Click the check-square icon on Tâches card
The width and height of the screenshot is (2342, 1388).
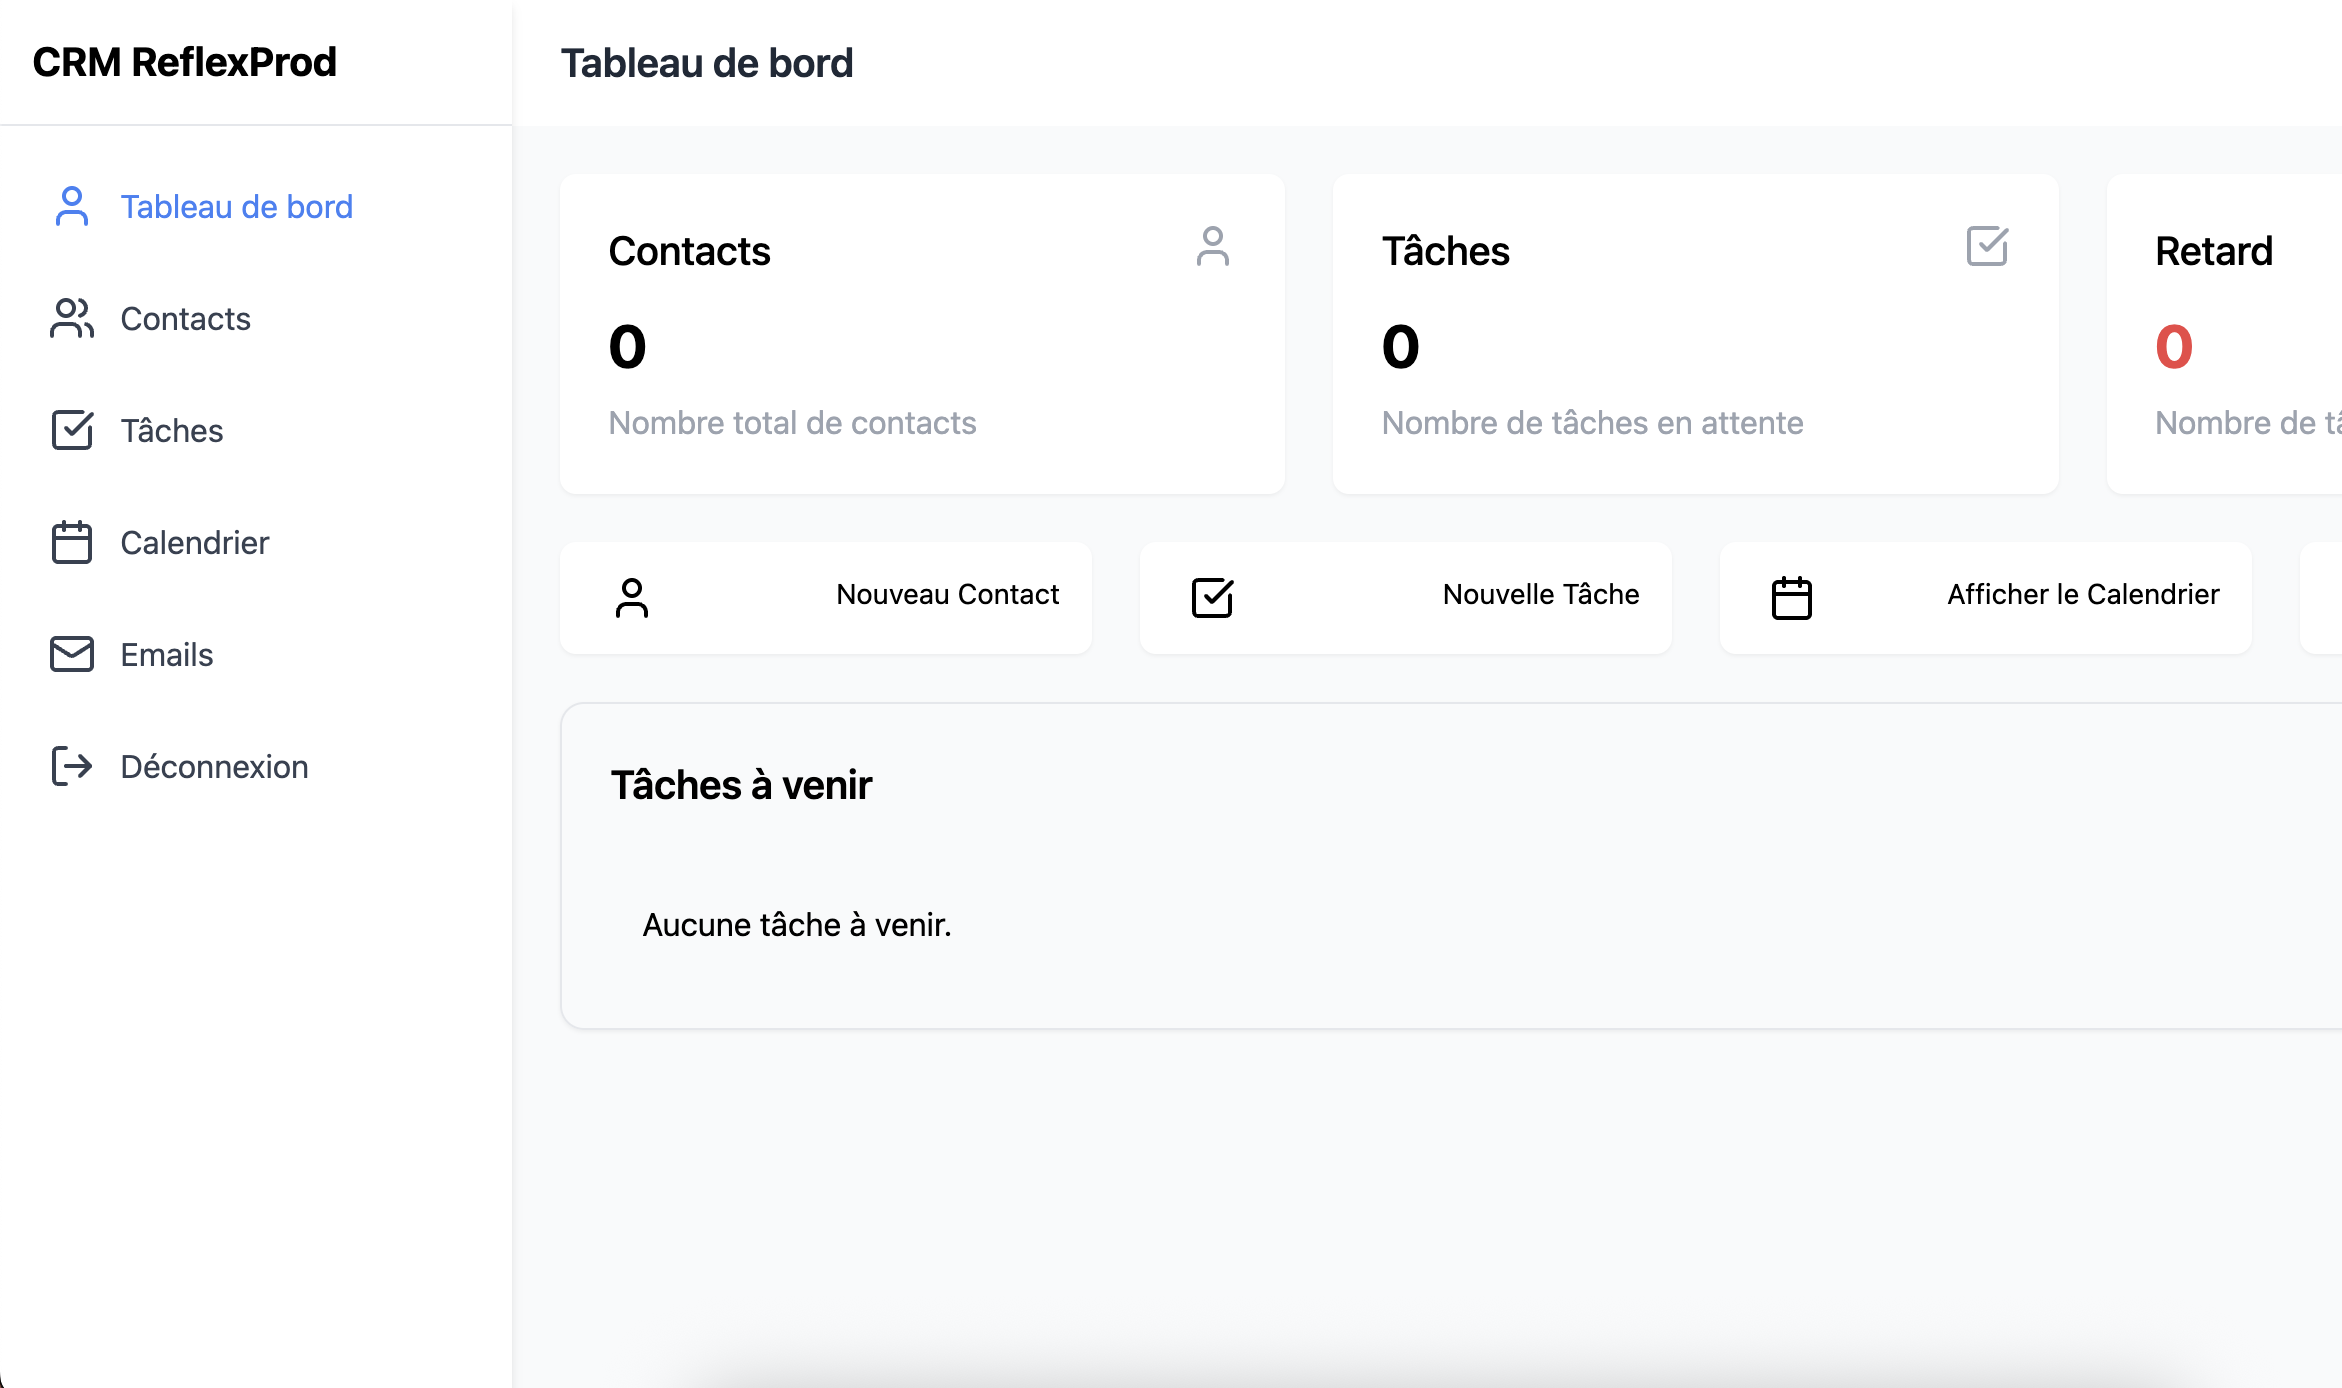coord(1987,246)
